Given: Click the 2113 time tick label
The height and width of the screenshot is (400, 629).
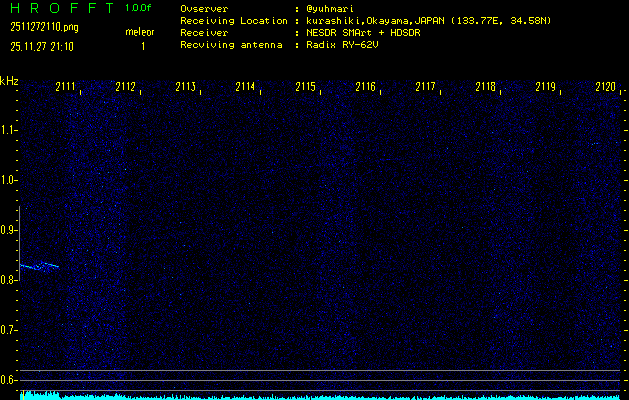Looking at the screenshot, I should [x=186, y=87].
